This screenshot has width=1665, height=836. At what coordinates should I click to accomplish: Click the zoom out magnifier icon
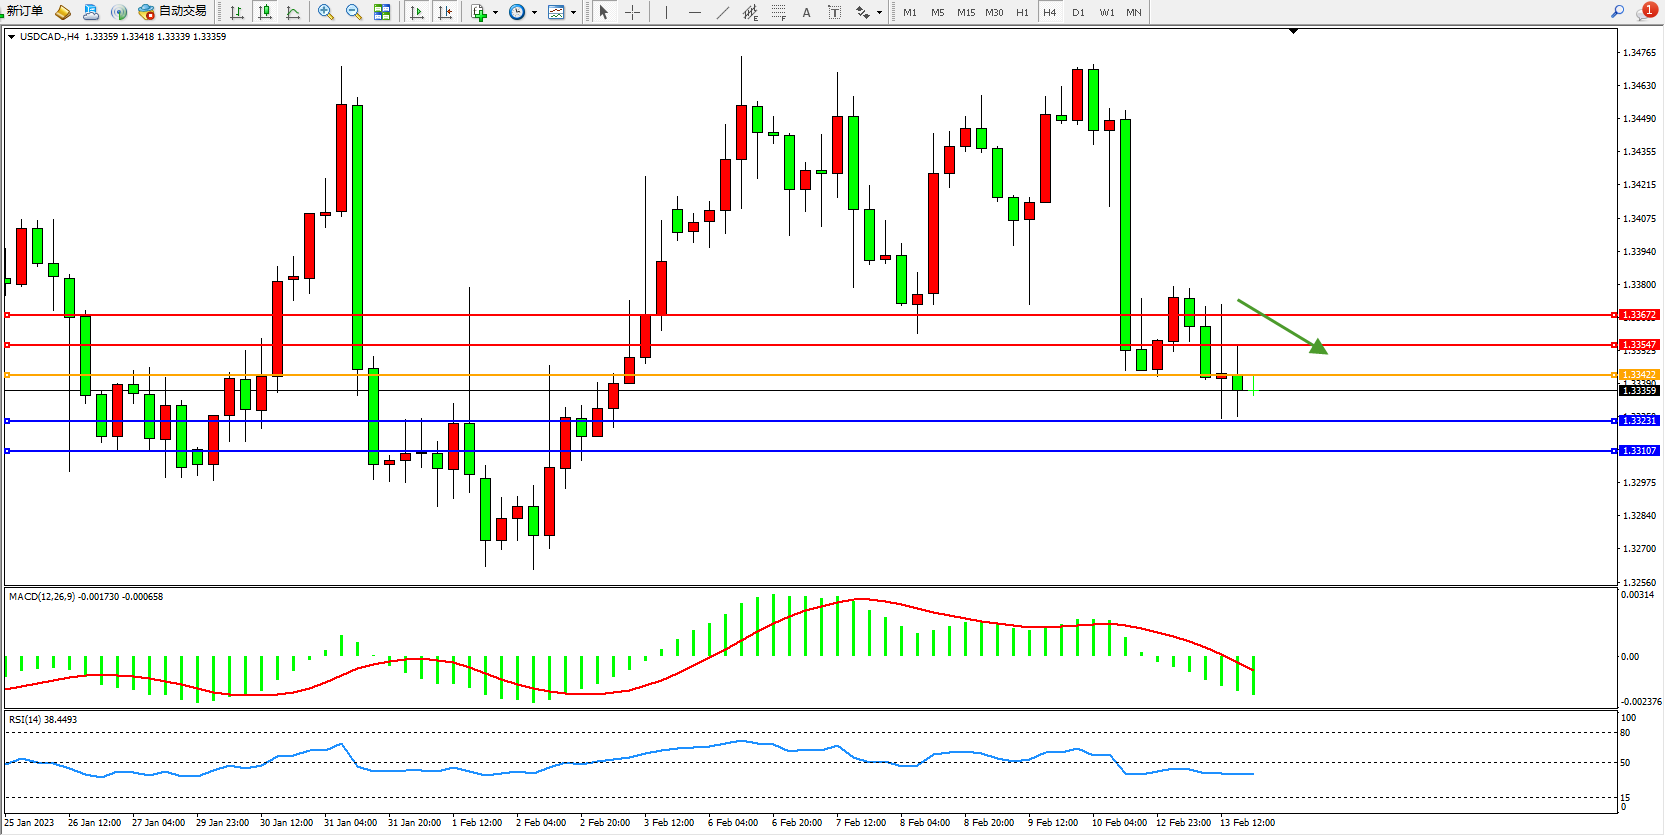tap(353, 12)
